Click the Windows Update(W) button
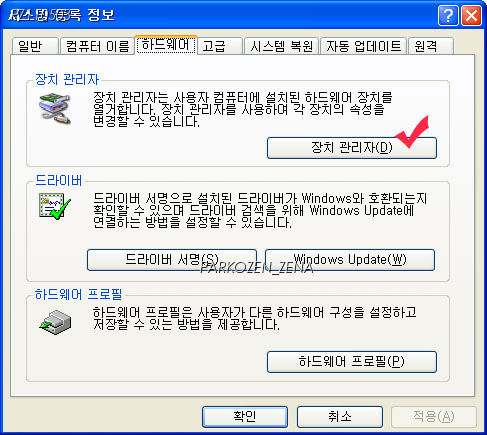Viewport: 487px width, 435px height. click(x=350, y=260)
